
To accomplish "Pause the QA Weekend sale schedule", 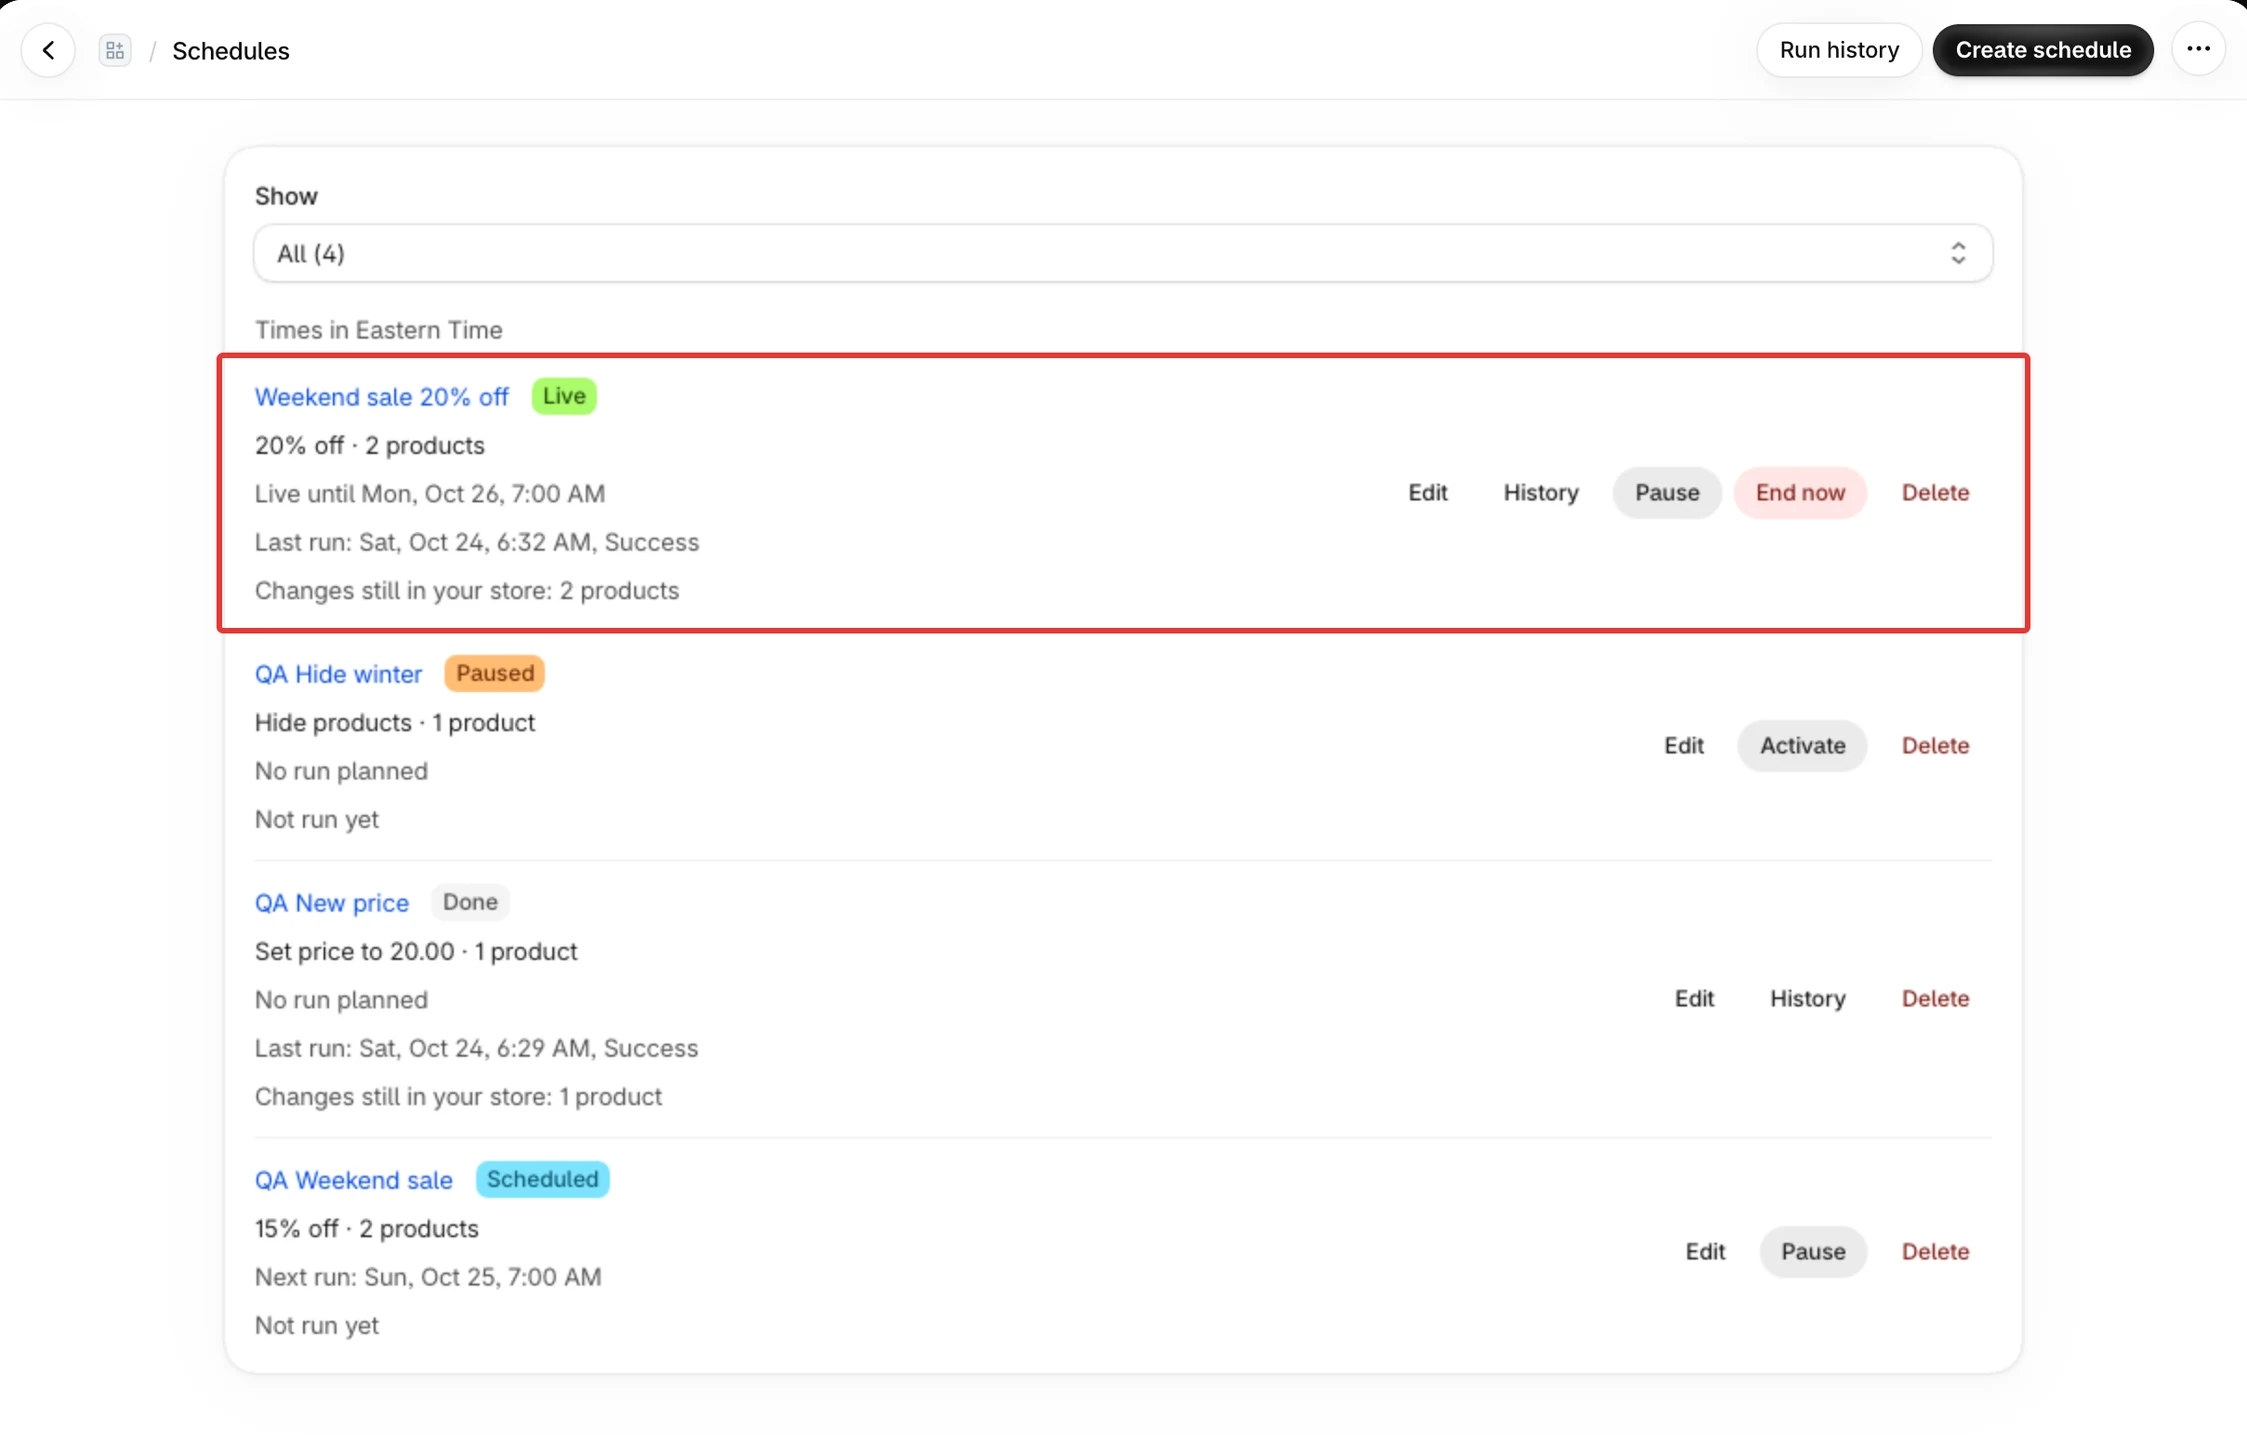I will (1813, 1252).
